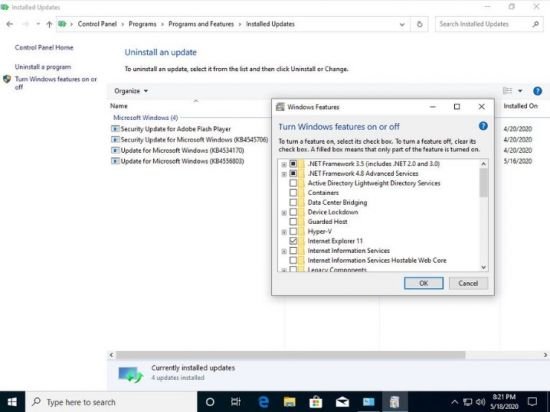Open Uninstall a program link
This screenshot has width=550, height=412.
click(x=43, y=67)
